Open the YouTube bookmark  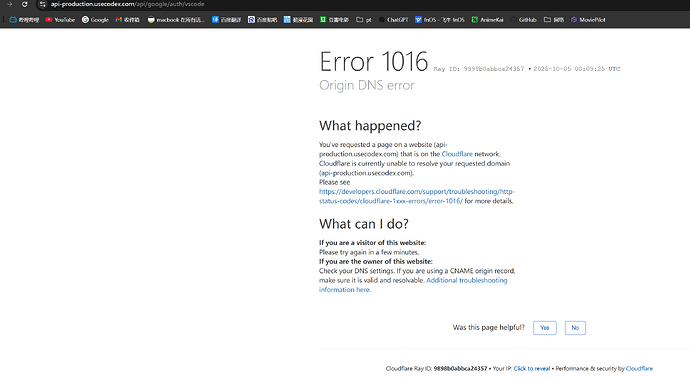tap(60, 20)
